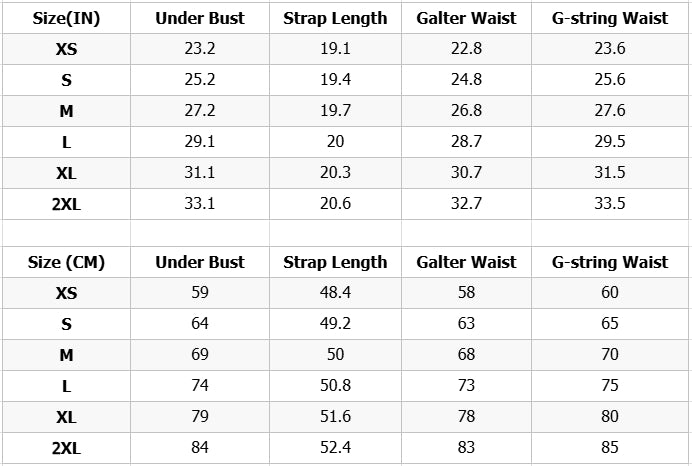Click the cell with value 59
The height and width of the screenshot is (466, 692).
coord(200,293)
